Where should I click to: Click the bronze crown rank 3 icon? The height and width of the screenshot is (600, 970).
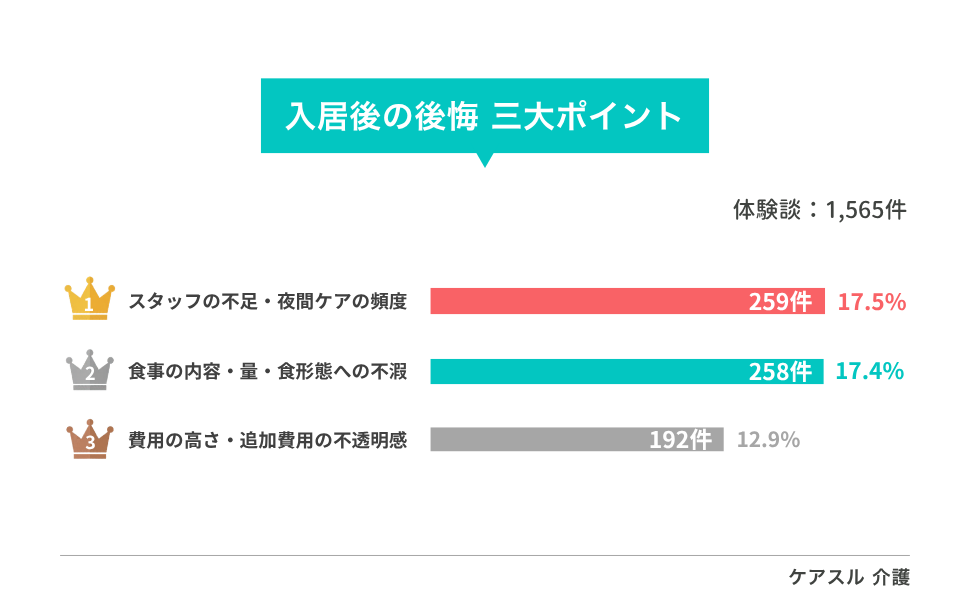(90, 439)
